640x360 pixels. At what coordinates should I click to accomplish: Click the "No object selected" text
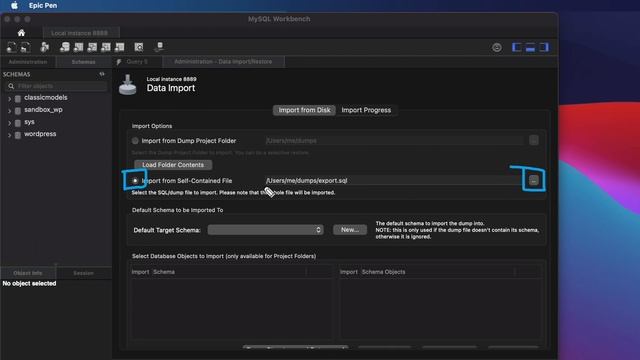pyautogui.click(x=29, y=283)
